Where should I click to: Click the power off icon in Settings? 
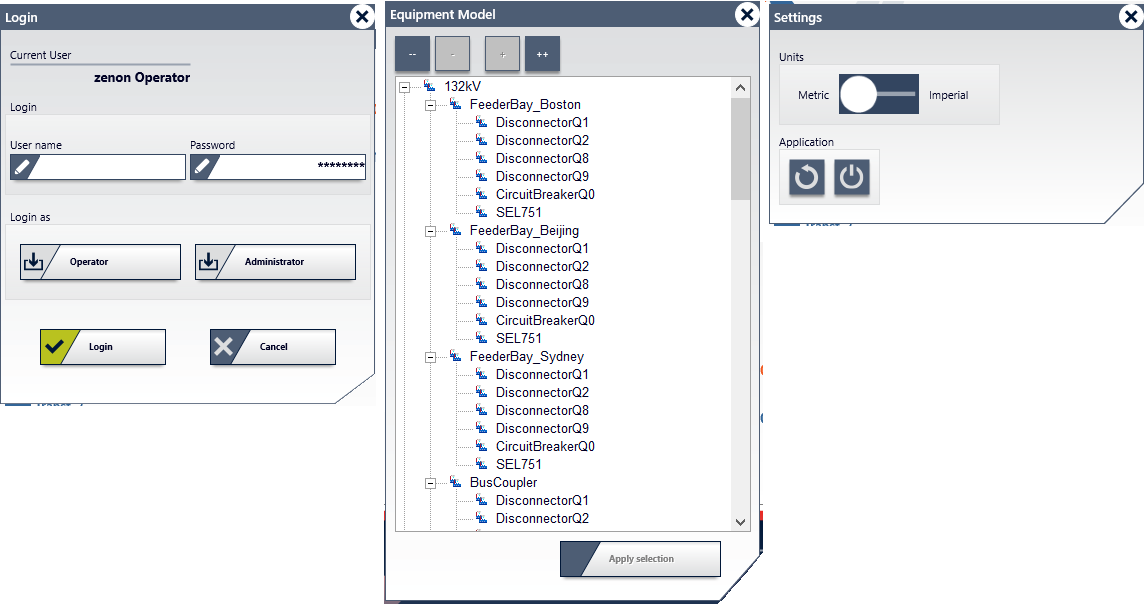(851, 178)
